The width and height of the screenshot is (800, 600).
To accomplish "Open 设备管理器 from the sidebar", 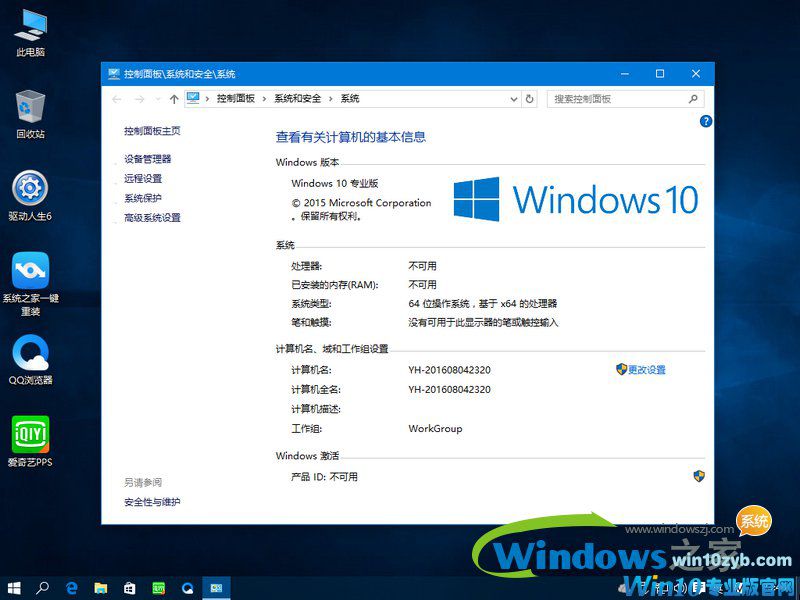I will click(146, 160).
